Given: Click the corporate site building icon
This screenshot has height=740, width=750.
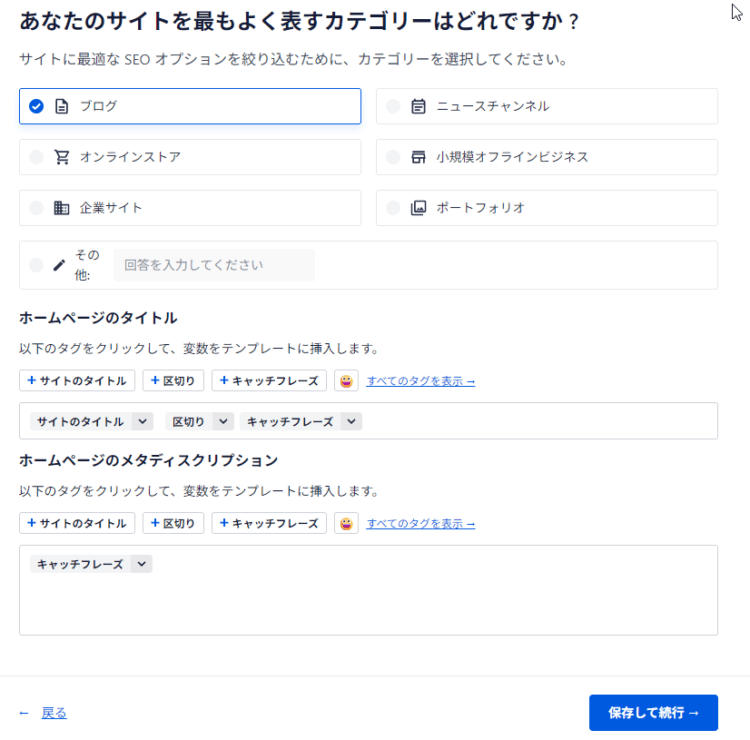Looking at the screenshot, I should click(x=61, y=208).
